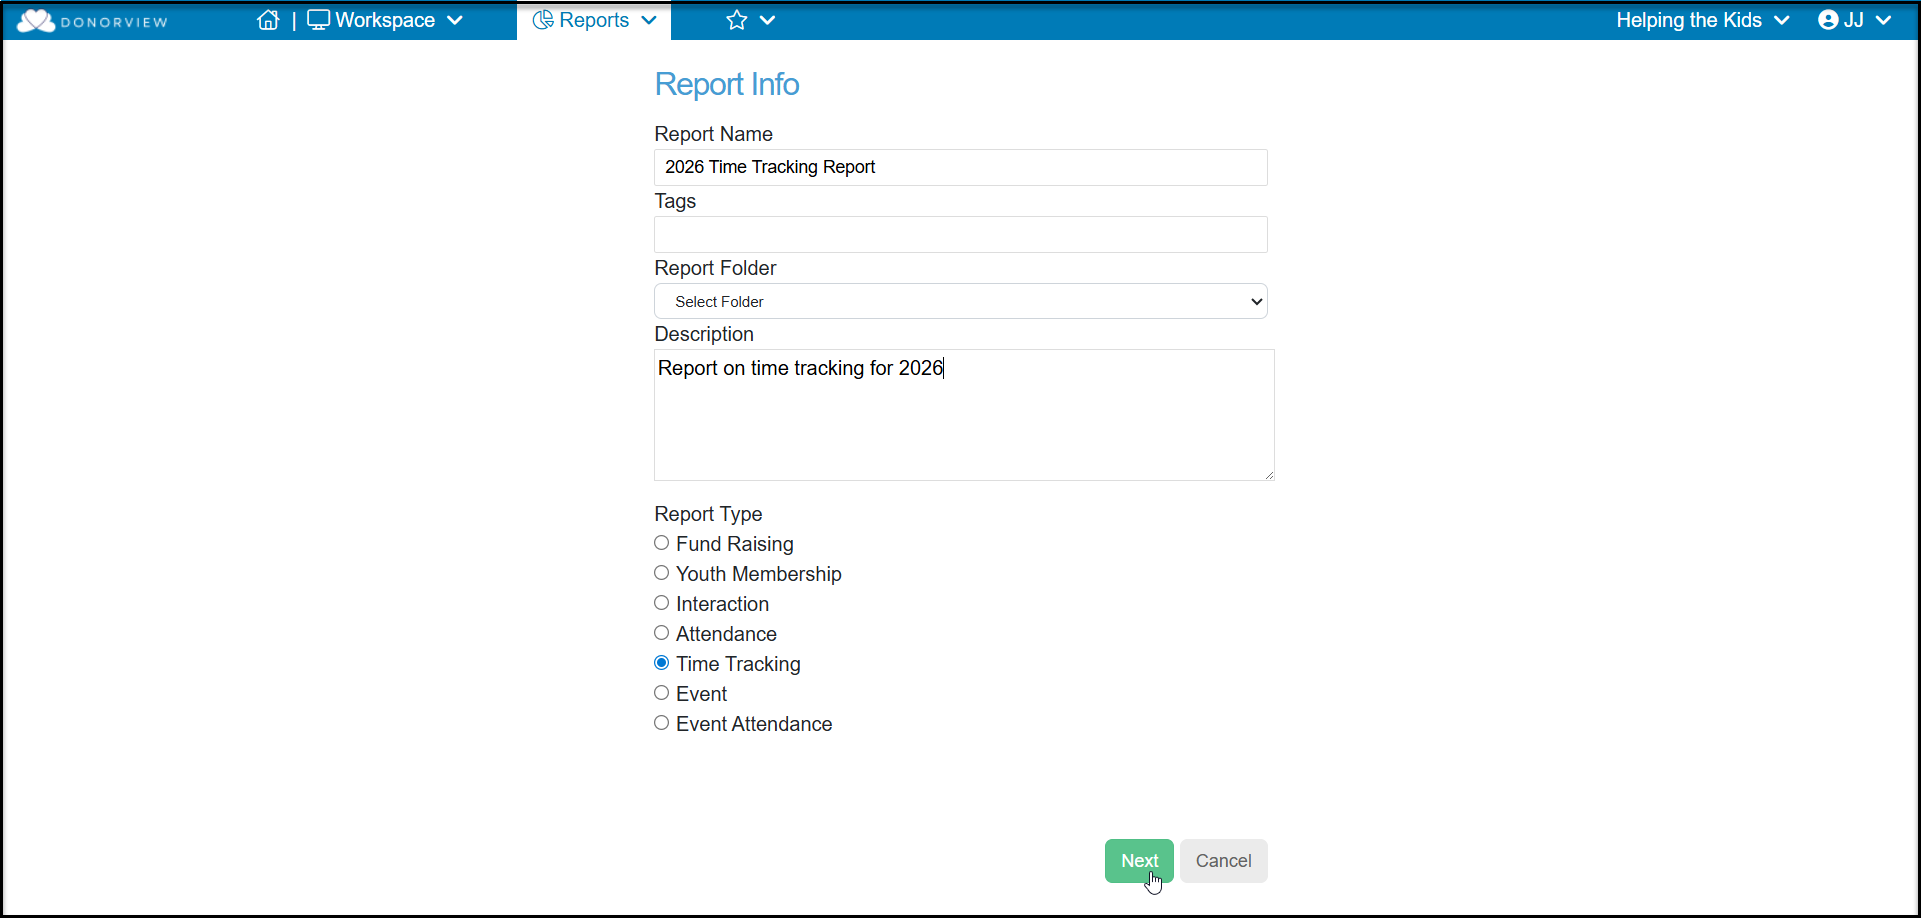1921x918 pixels.
Task: Click the Description resize handle
Action: click(x=1269, y=475)
